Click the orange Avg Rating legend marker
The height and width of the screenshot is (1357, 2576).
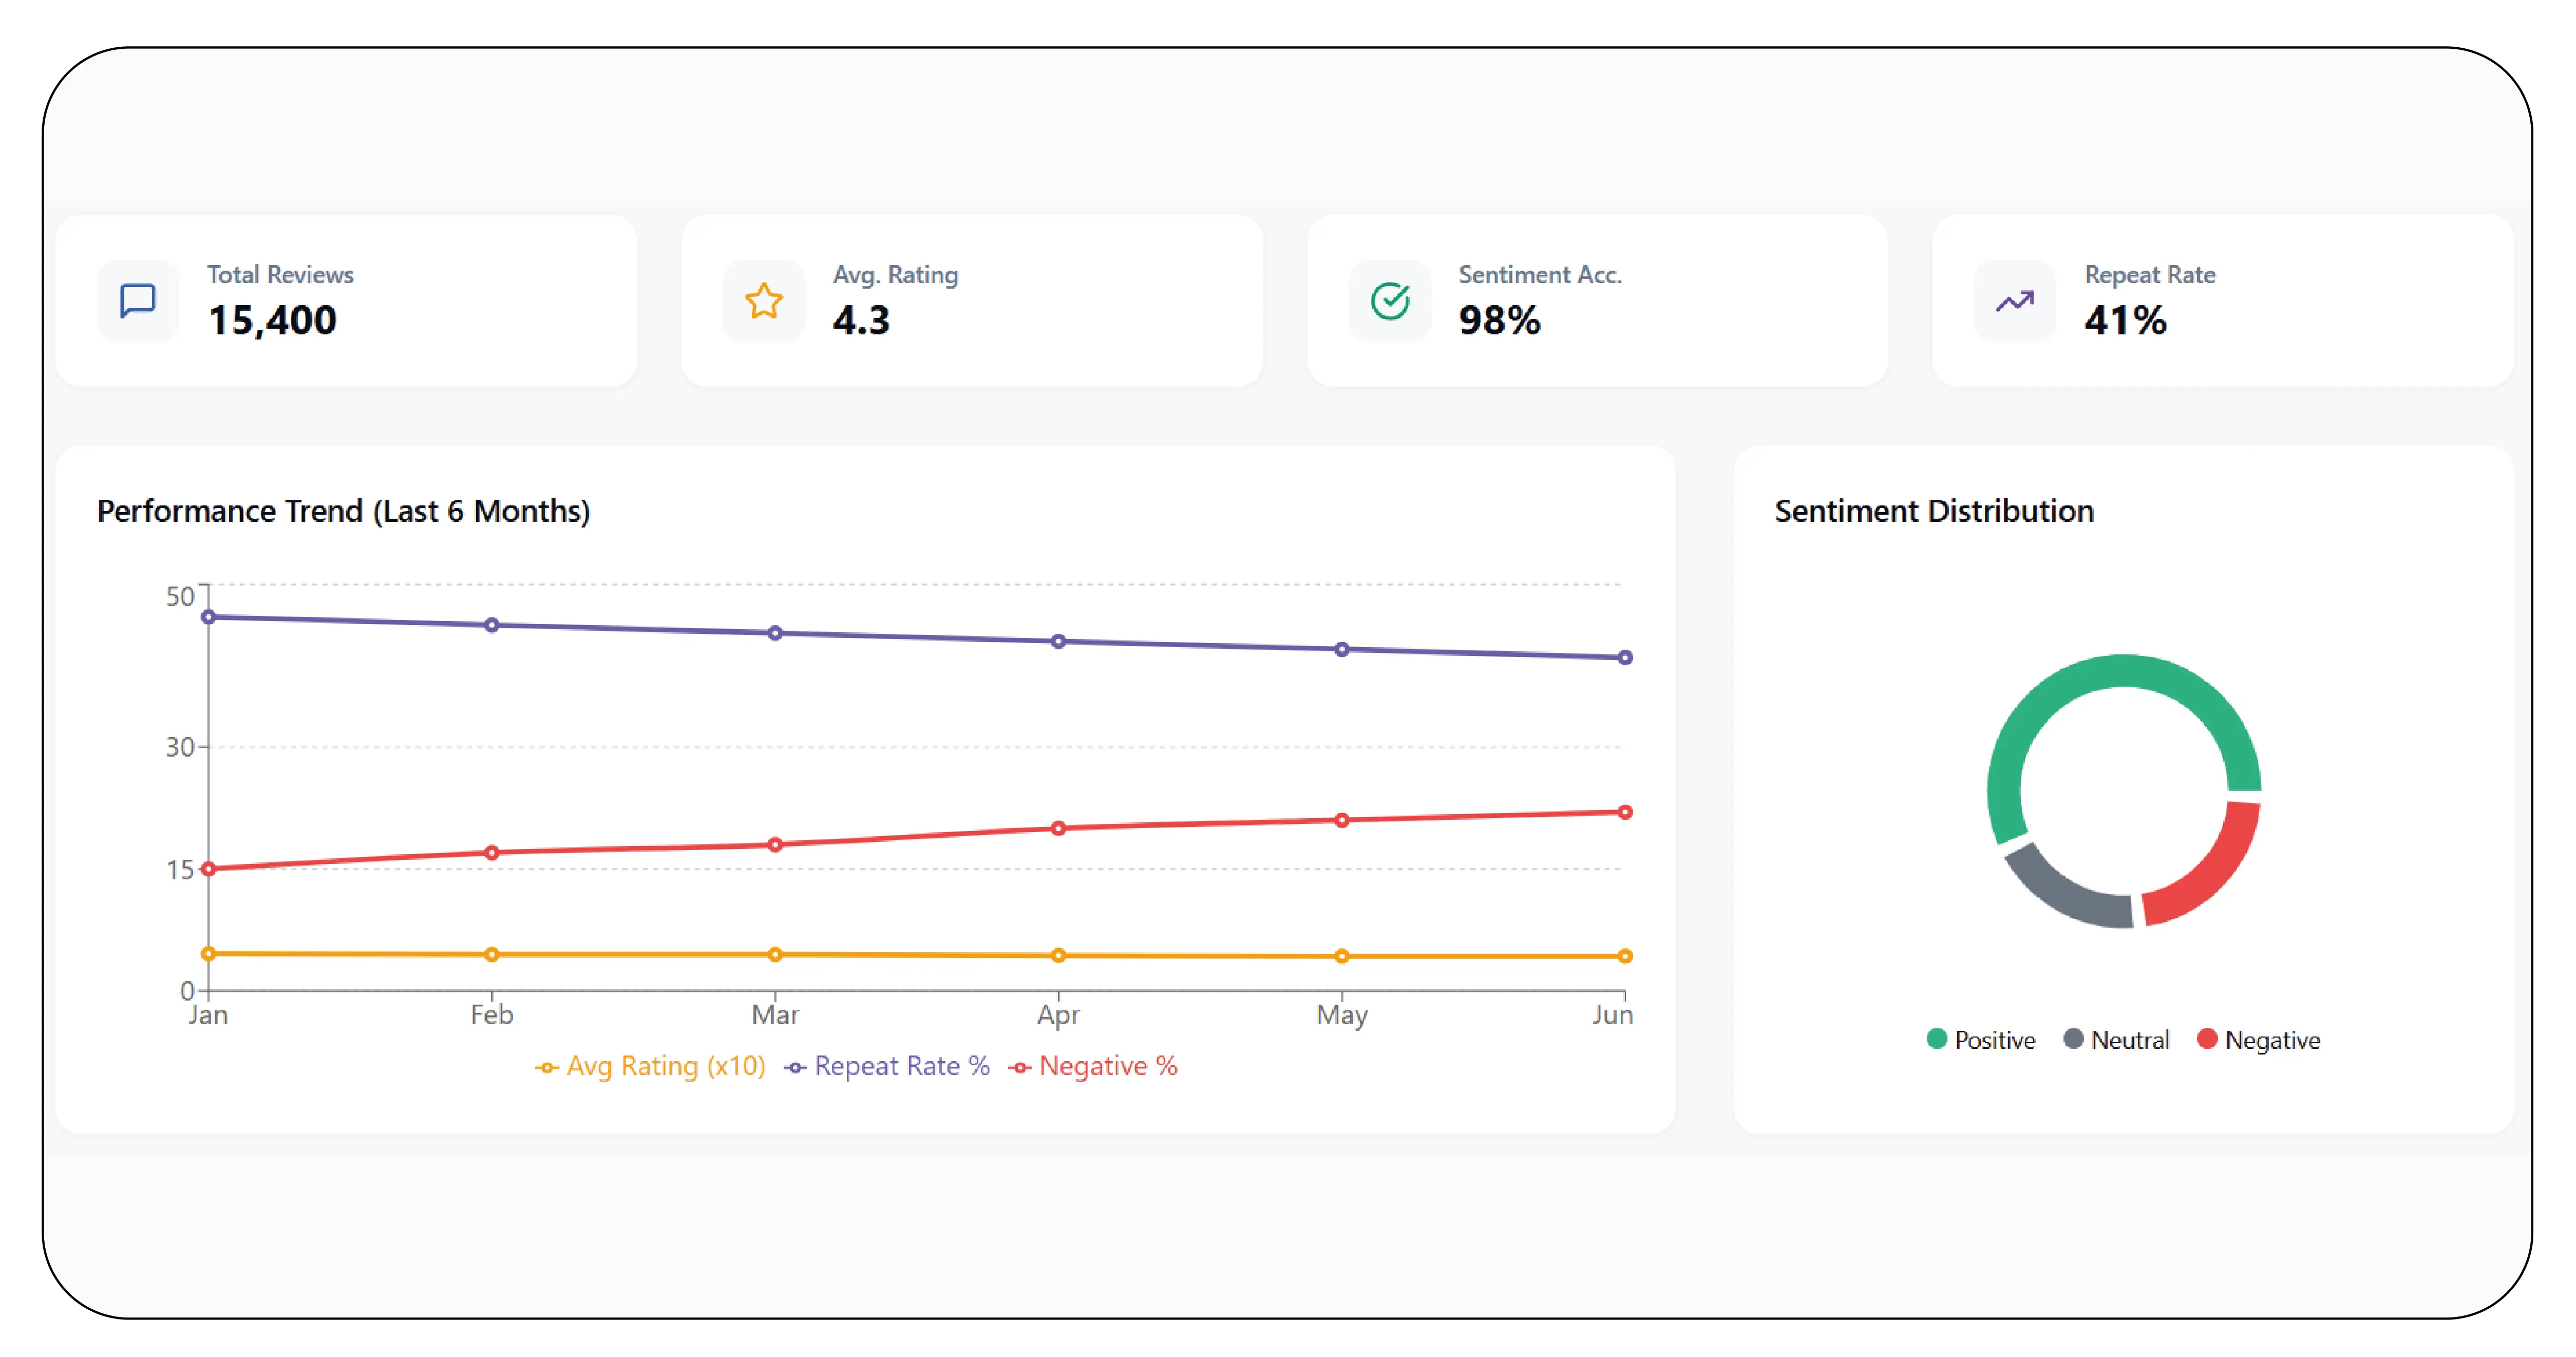(547, 1067)
